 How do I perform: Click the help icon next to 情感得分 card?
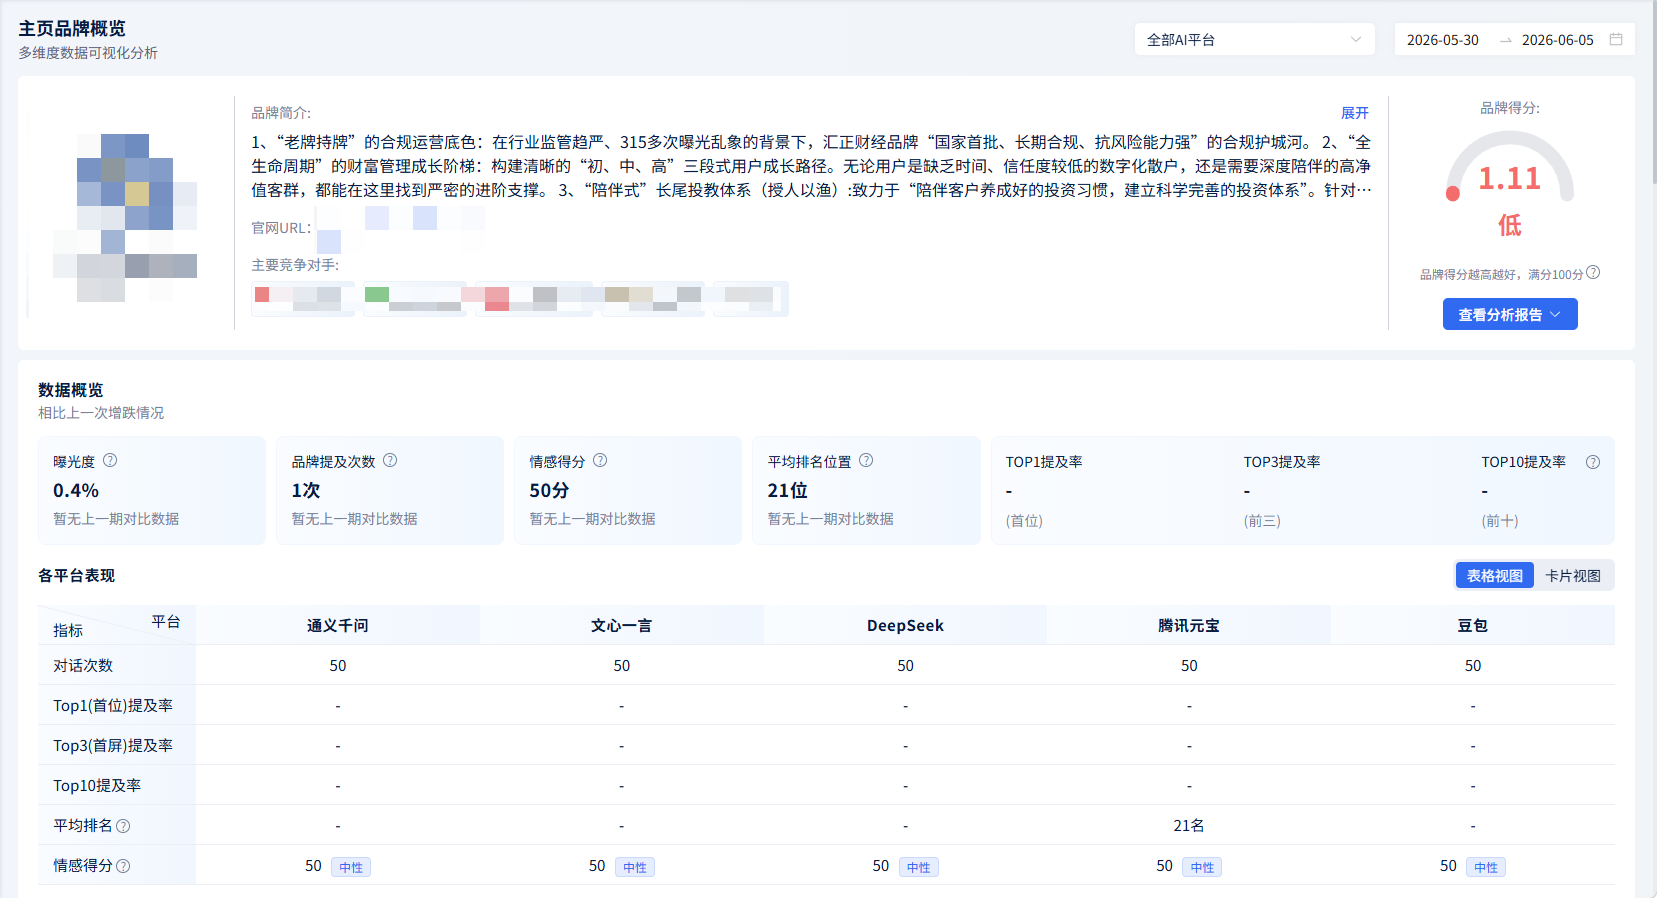[x=600, y=460]
